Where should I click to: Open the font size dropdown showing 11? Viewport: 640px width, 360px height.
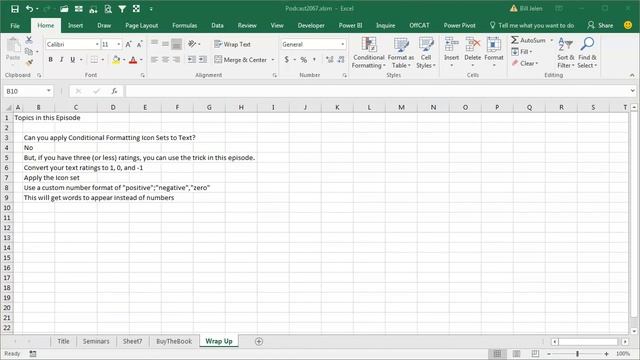(119, 44)
